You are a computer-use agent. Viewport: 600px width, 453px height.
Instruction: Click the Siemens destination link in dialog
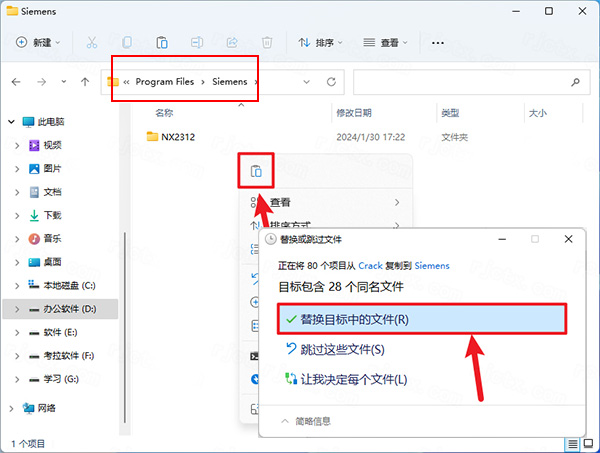click(432, 266)
